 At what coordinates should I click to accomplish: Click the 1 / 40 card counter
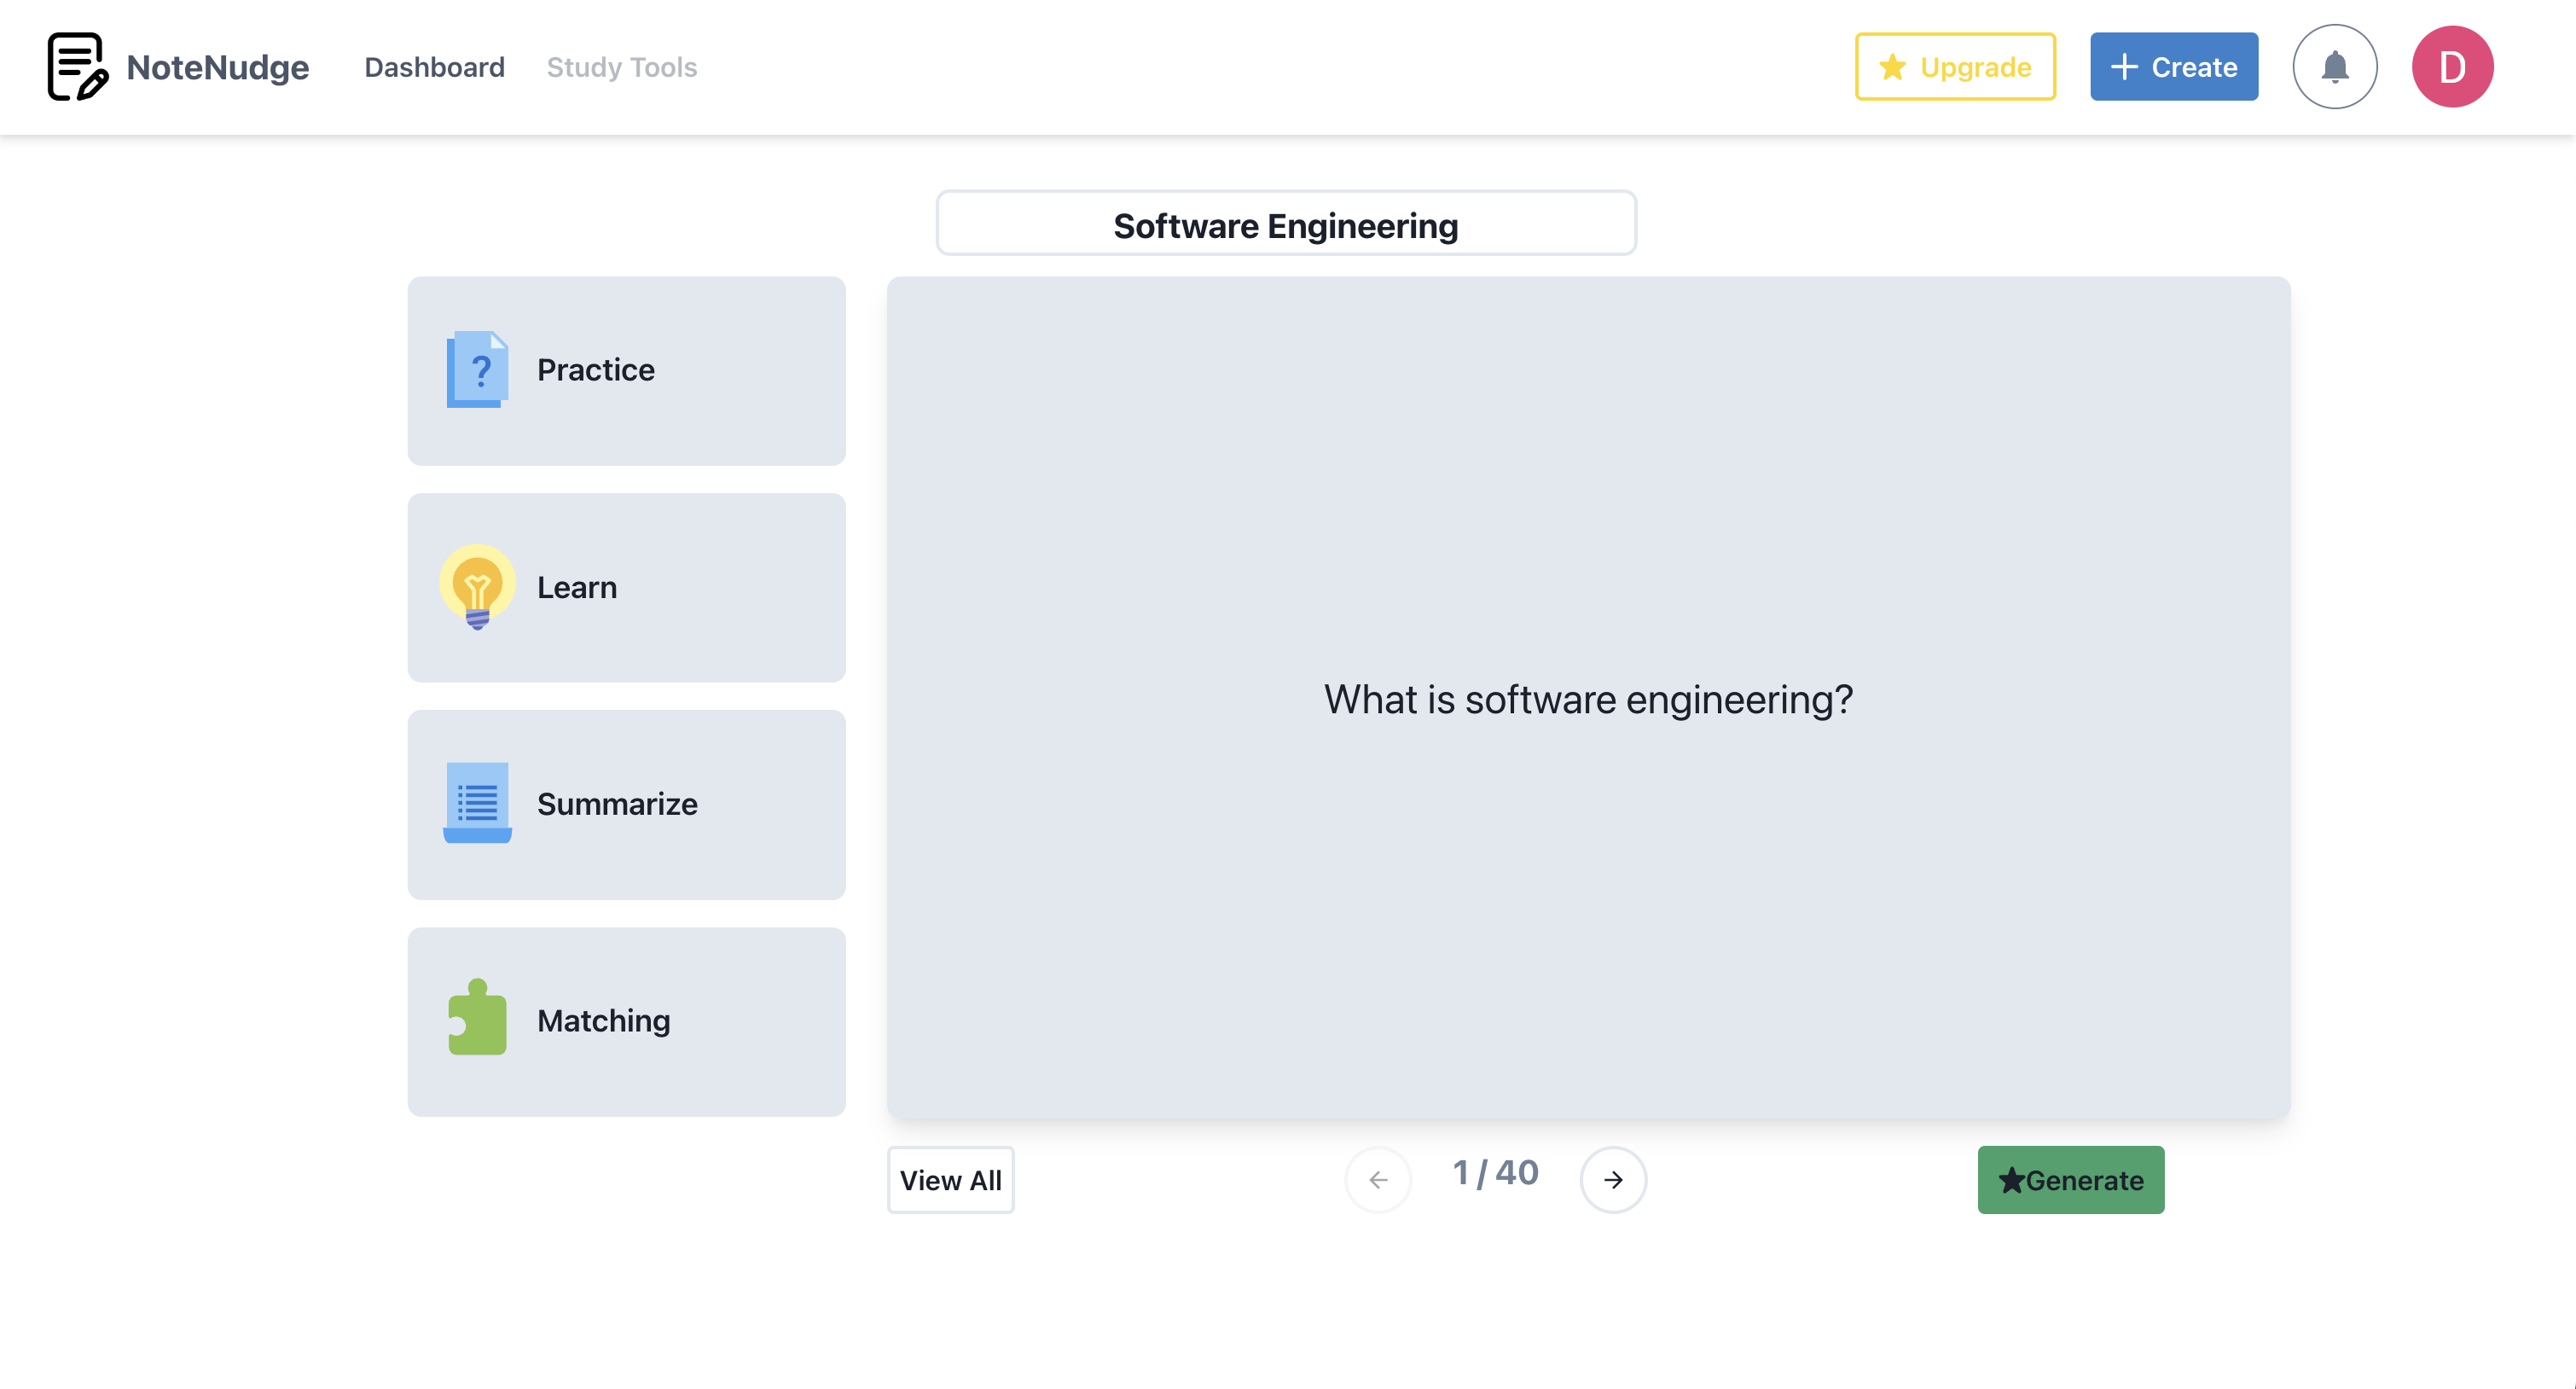tap(1495, 1173)
